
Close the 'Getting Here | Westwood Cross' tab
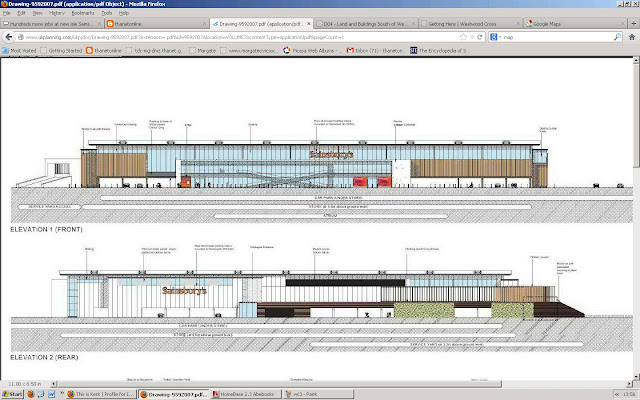pos(518,24)
